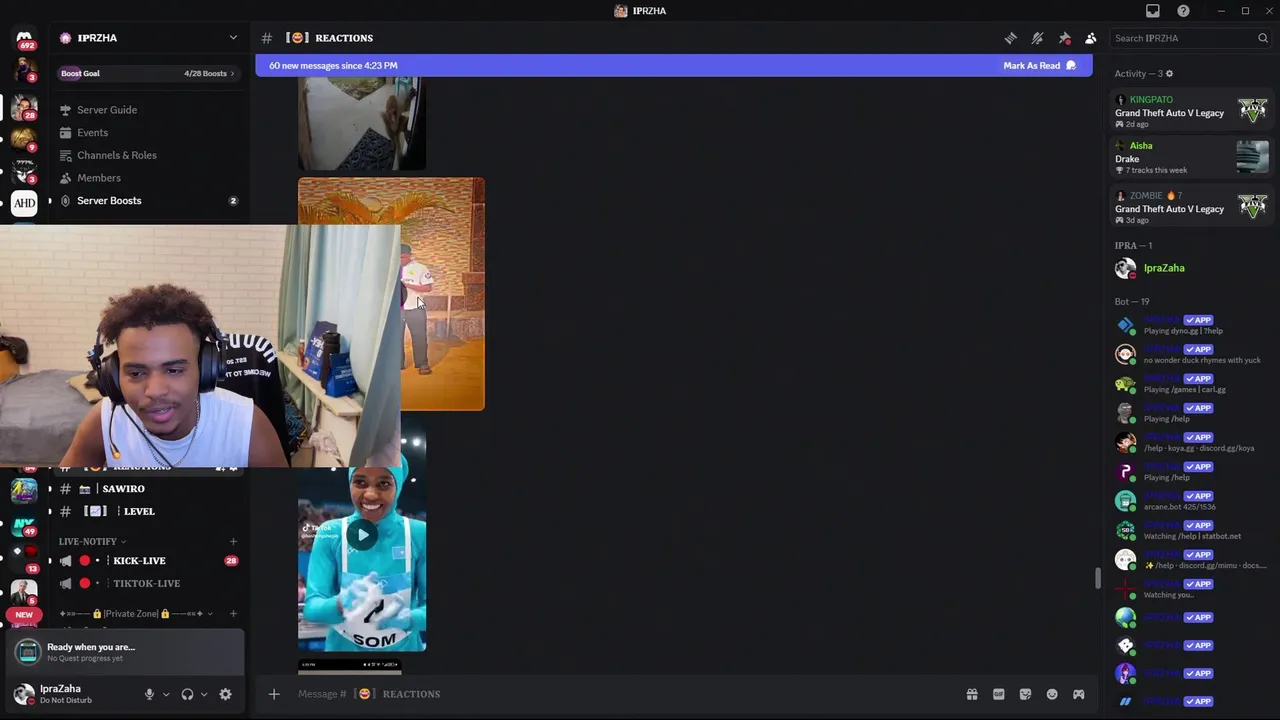The height and width of the screenshot is (720, 1280).
Task: Open bot with duck rhymes status
Action: (x=1191, y=354)
